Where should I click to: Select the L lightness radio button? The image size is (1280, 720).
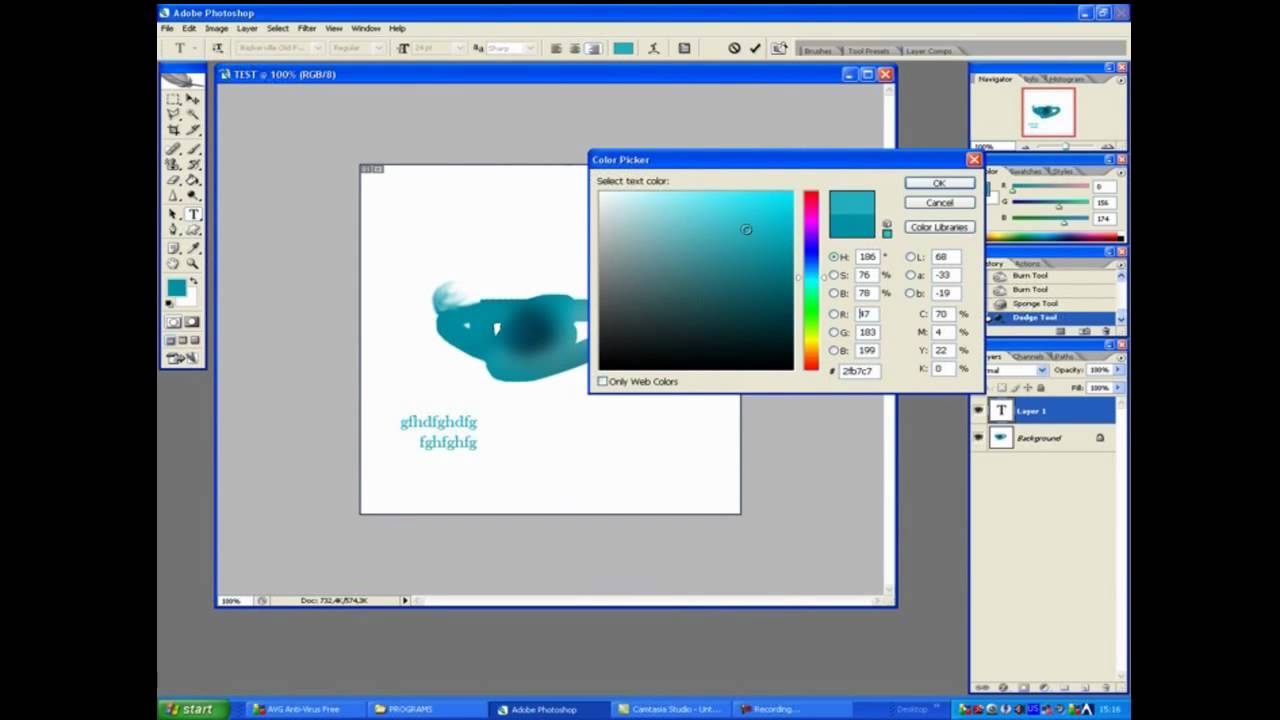click(x=910, y=257)
